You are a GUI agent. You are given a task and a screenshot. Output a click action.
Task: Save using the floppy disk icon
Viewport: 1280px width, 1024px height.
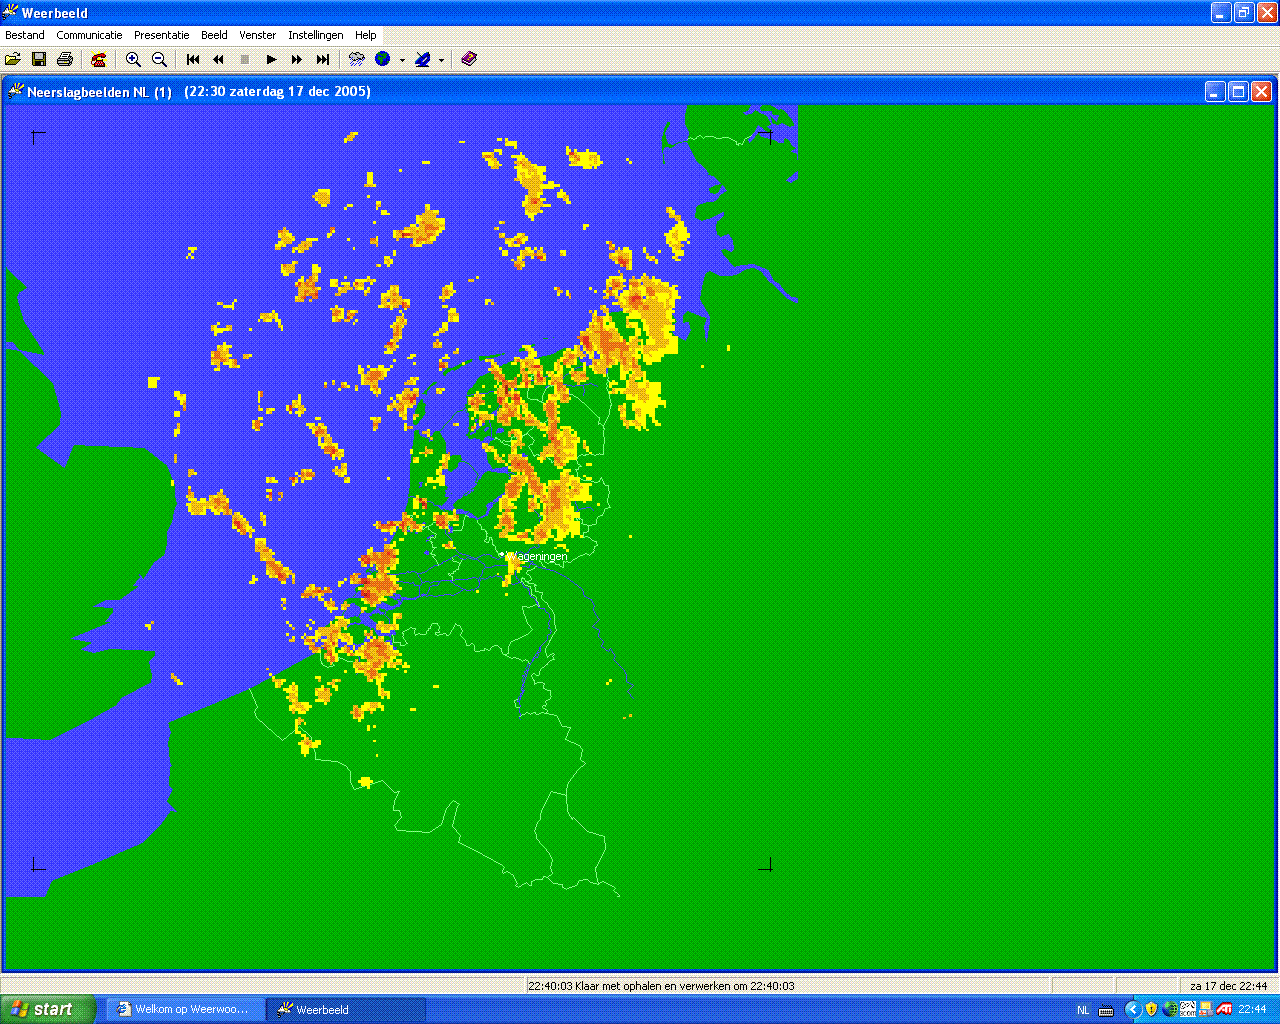(x=39, y=60)
